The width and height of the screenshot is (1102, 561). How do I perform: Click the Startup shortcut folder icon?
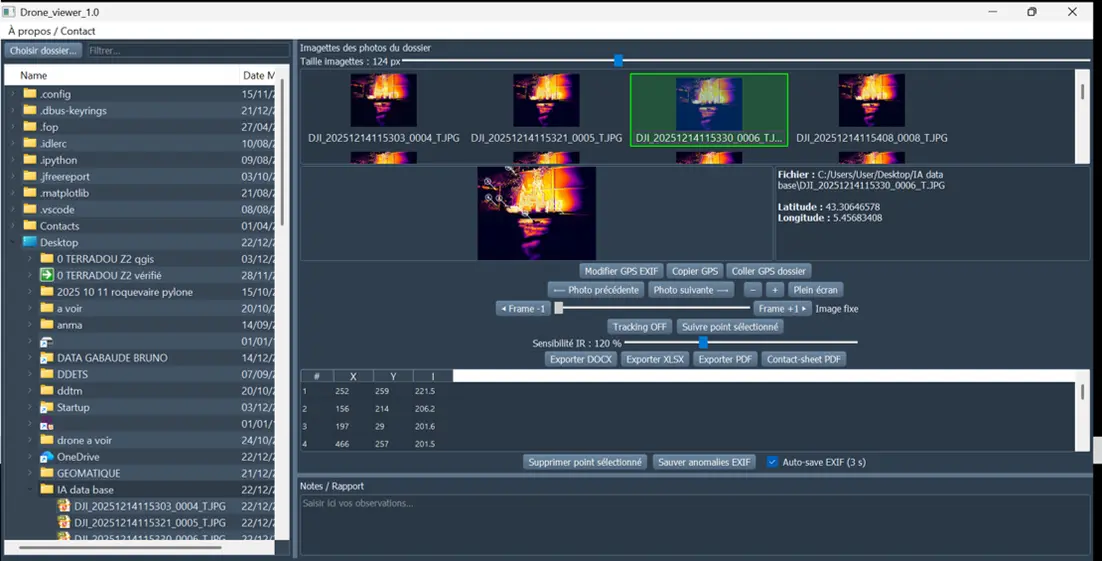click(46, 407)
